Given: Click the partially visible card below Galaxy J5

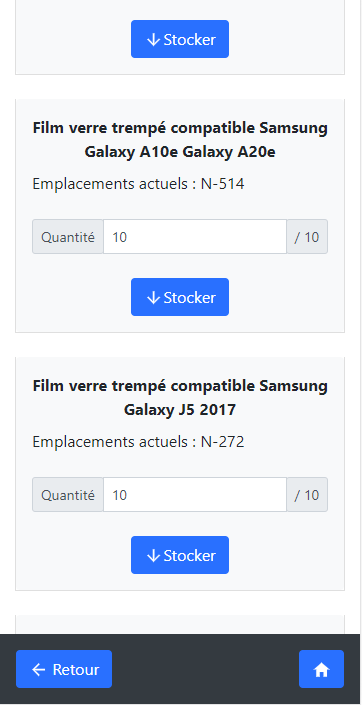Looking at the screenshot, I should click(180, 625).
